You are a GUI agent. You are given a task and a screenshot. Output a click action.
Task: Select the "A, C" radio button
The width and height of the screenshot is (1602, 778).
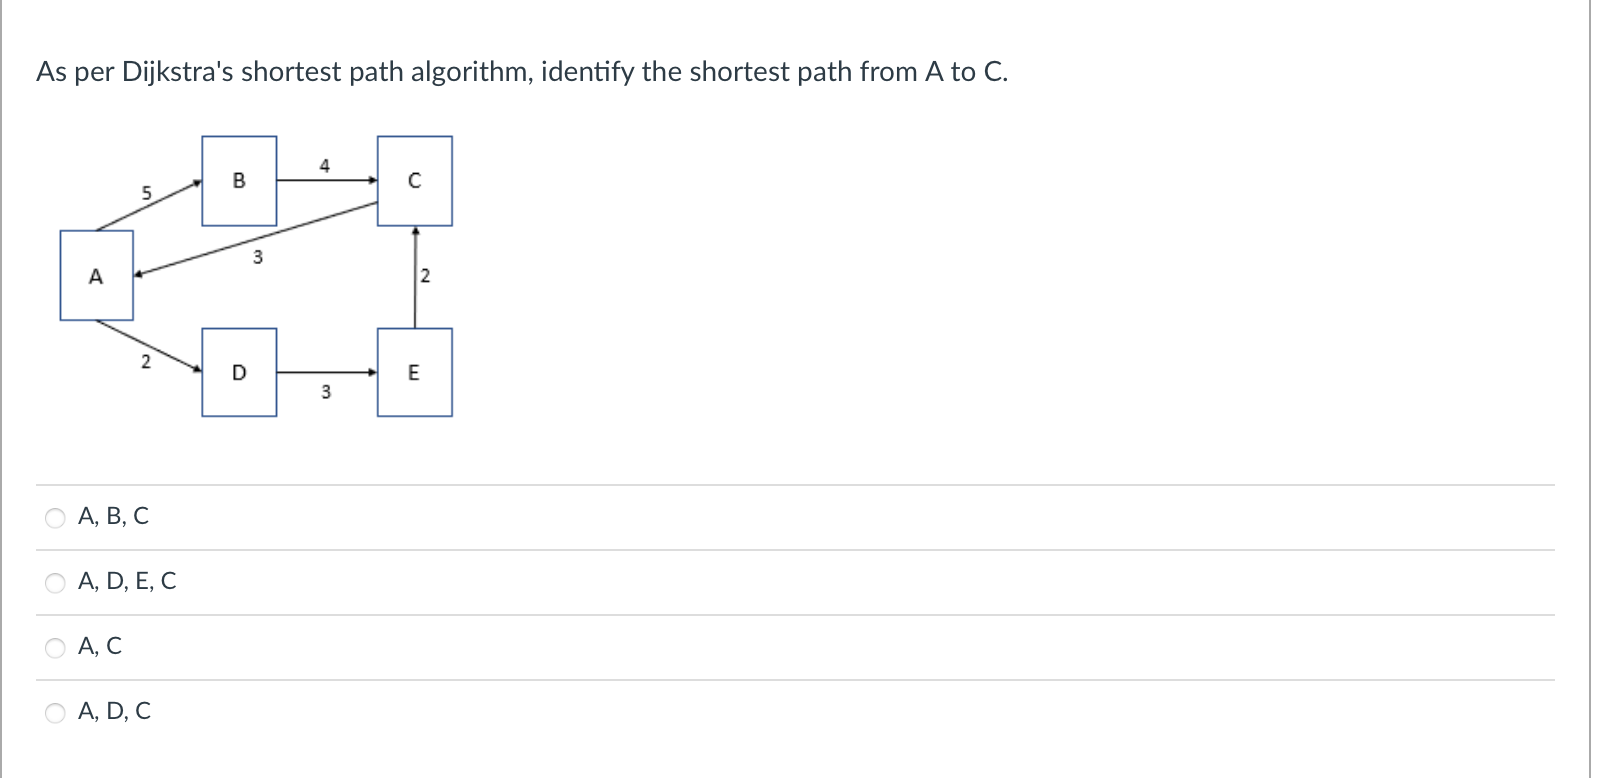[x=55, y=648]
